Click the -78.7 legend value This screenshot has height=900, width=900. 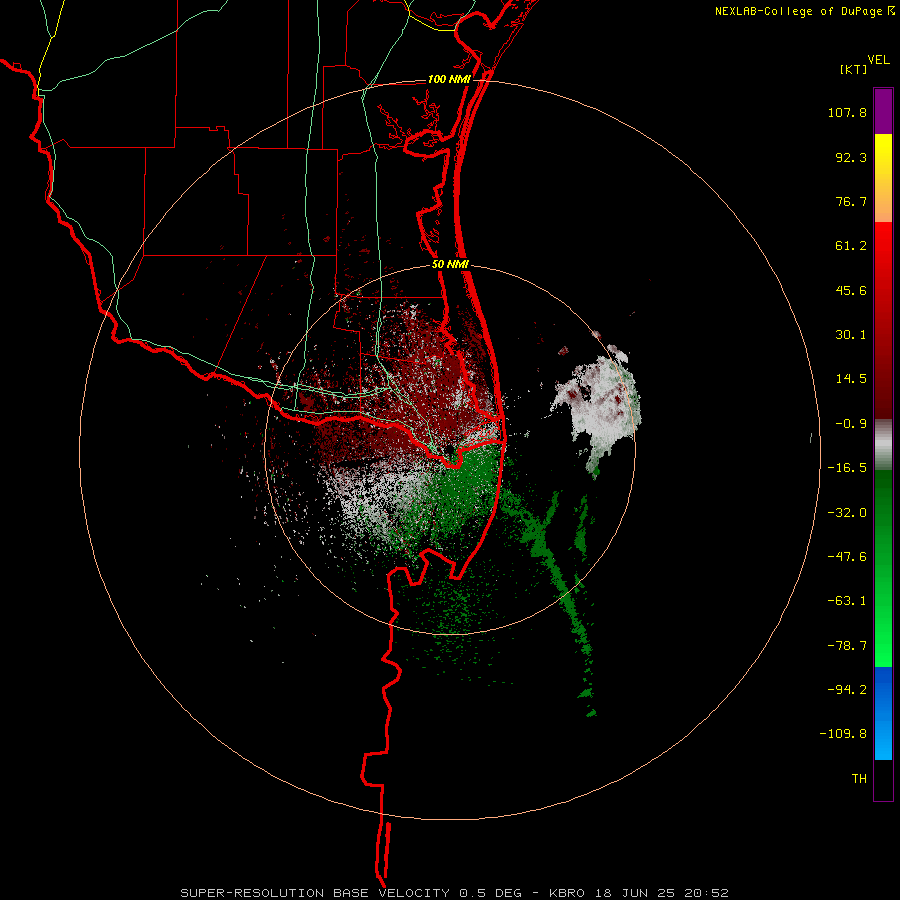(x=847, y=646)
